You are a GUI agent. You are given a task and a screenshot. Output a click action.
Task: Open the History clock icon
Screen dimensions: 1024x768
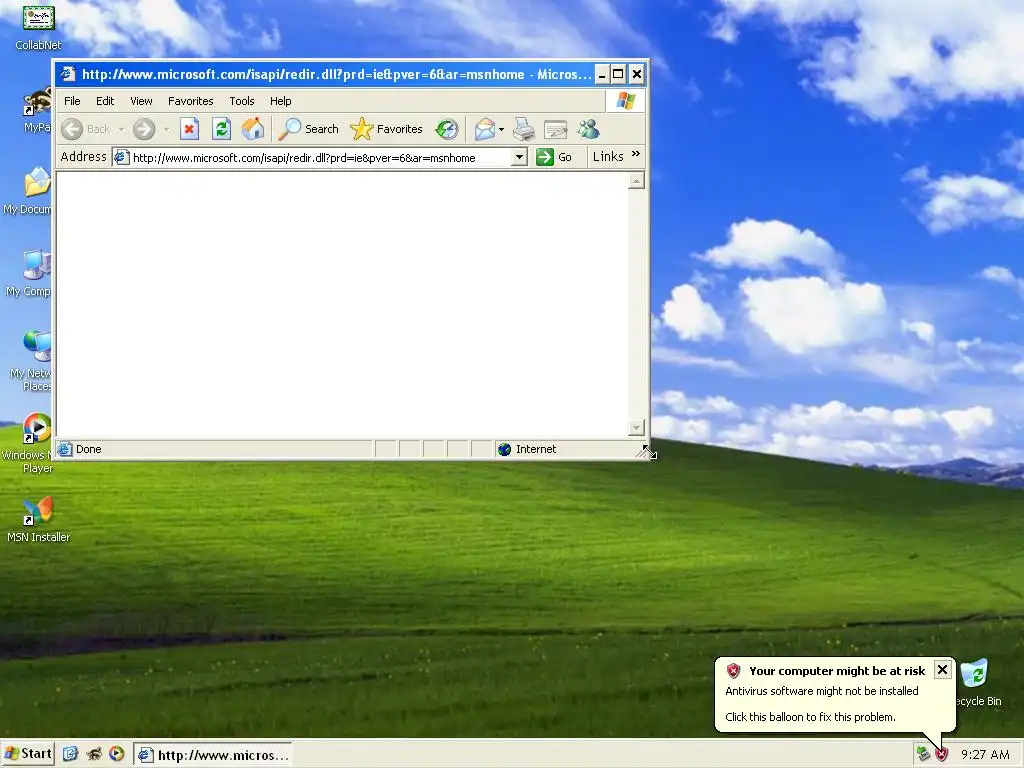tap(447, 129)
